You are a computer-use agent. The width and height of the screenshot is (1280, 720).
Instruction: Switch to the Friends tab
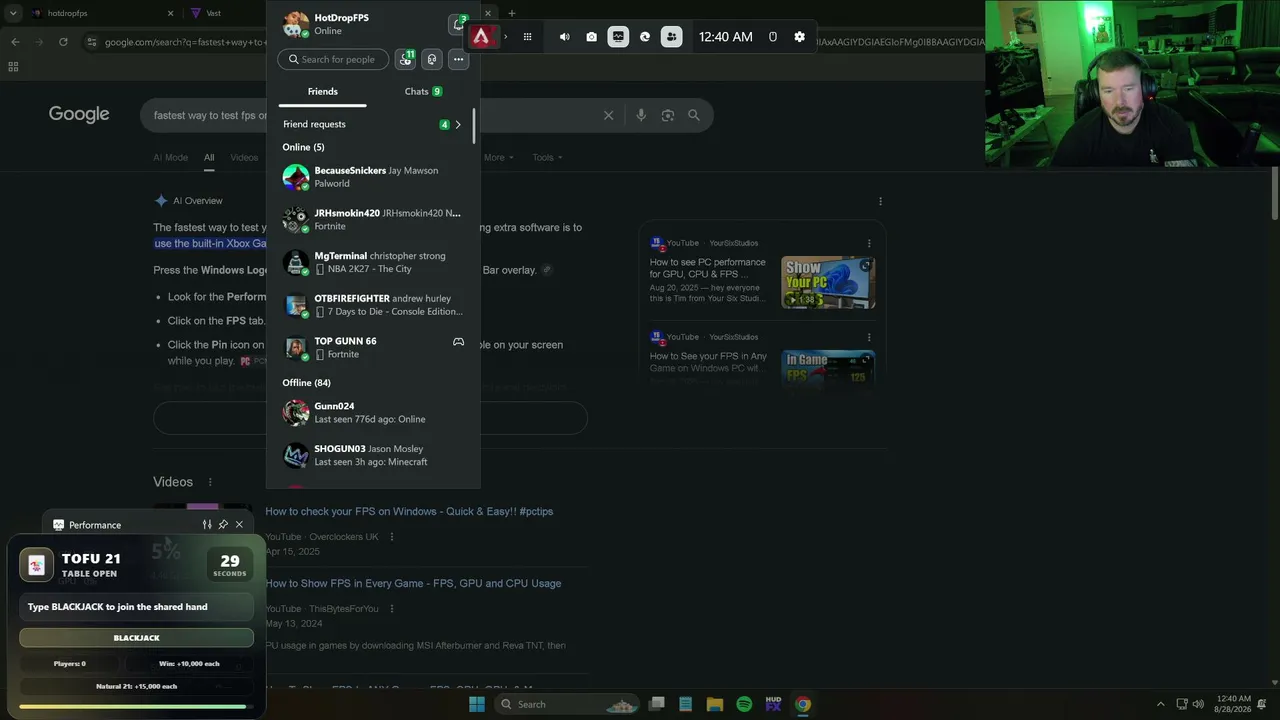[322, 92]
